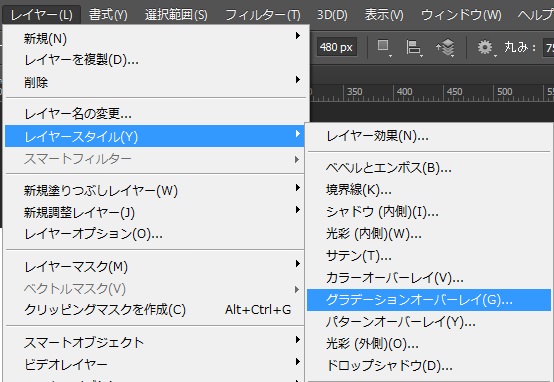The image size is (554, 382).
Task: Expand the レイヤーマスク(M) submenu
Action: pyautogui.click(x=155, y=266)
